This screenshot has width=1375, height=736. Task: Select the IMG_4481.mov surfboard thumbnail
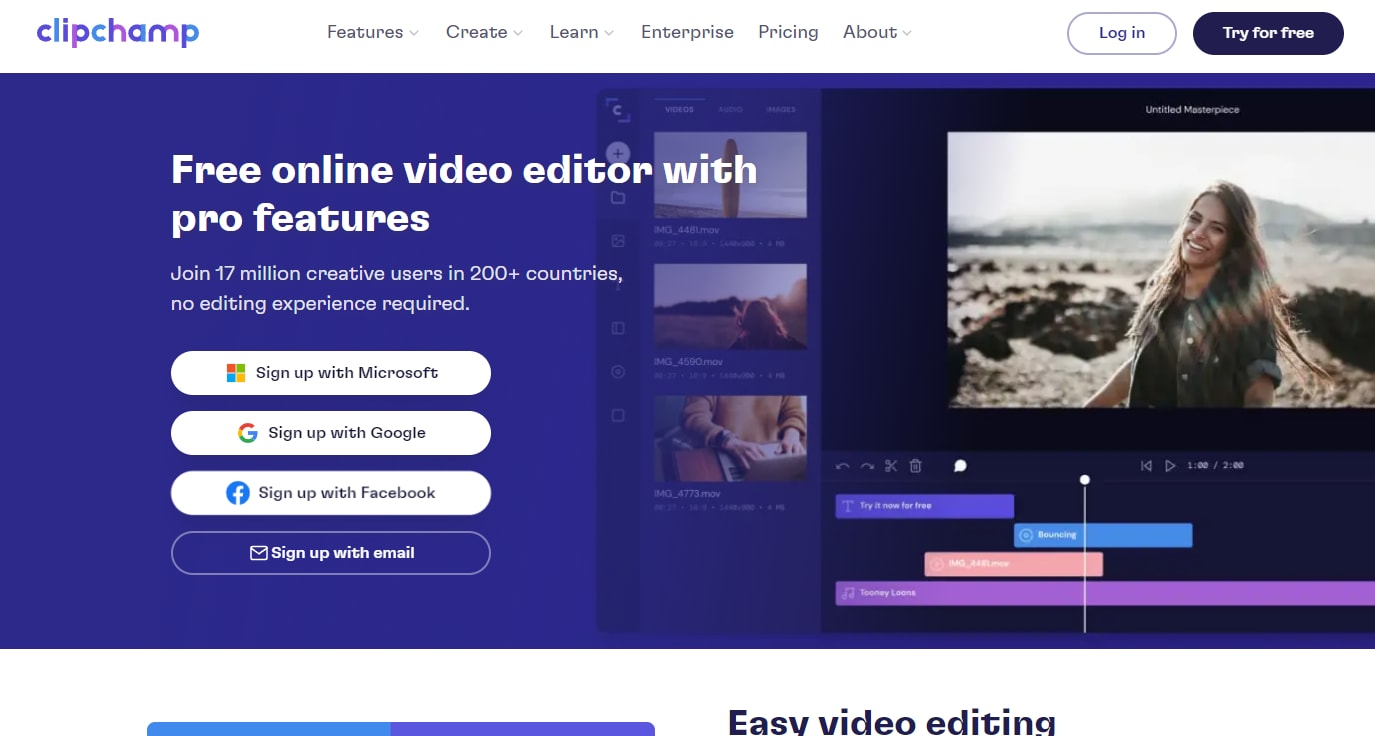point(730,175)
